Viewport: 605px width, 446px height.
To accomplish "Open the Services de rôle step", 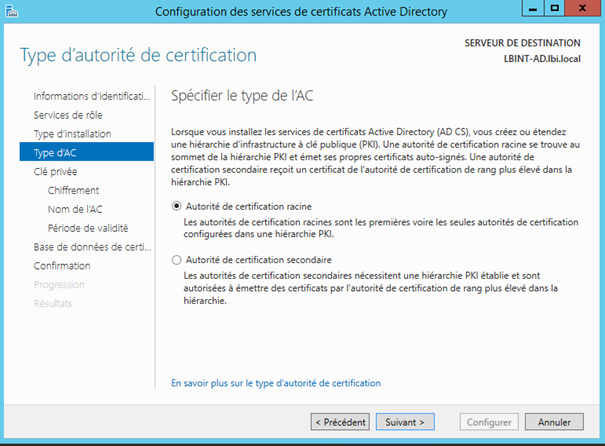I will pyautogui.click(x=67, y=115).
